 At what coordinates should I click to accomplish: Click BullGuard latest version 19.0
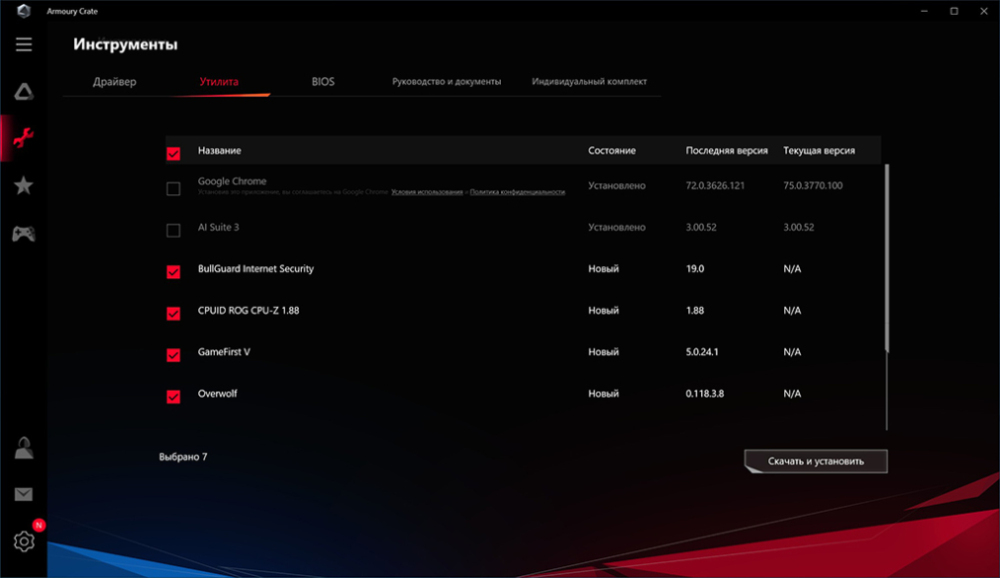coord(695,269)
